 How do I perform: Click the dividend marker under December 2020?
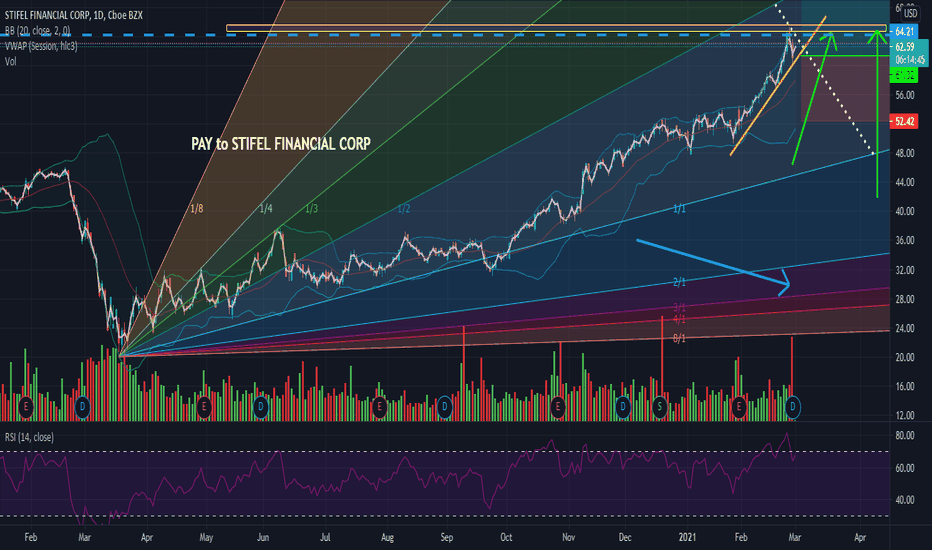[x=622, y=407]
